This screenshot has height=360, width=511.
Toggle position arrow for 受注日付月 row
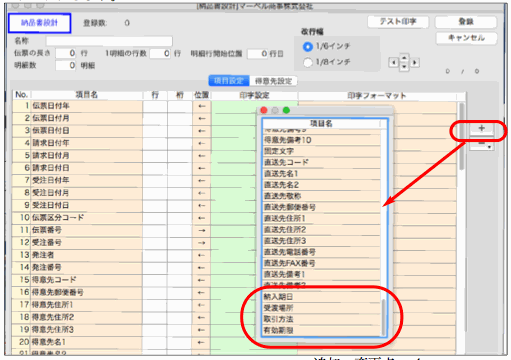click(x=202, y=193)
